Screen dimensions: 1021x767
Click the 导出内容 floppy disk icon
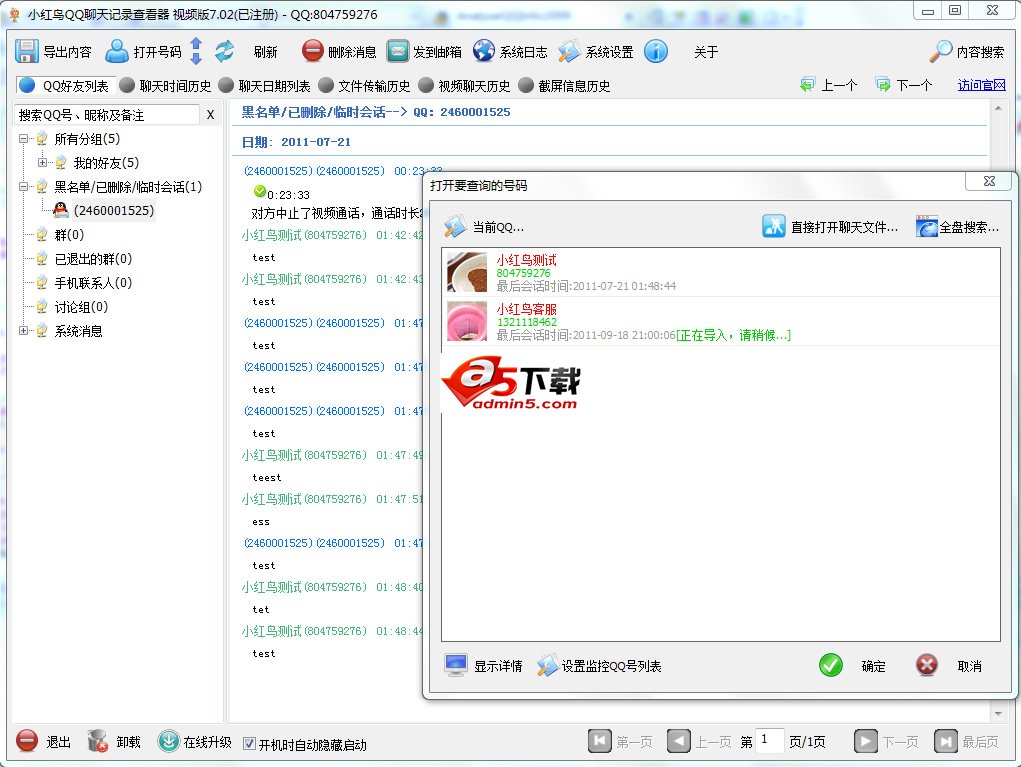coord(27,51)
